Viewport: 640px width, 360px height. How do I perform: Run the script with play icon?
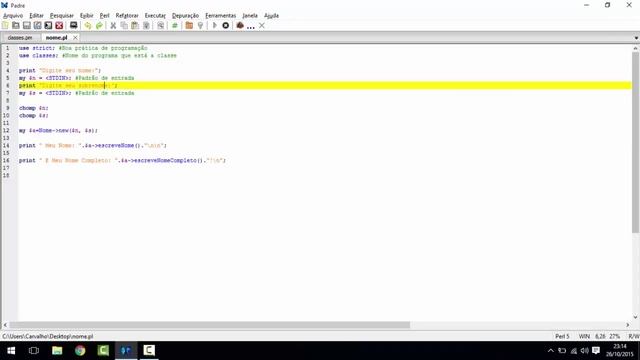click(x=214, y=25)
